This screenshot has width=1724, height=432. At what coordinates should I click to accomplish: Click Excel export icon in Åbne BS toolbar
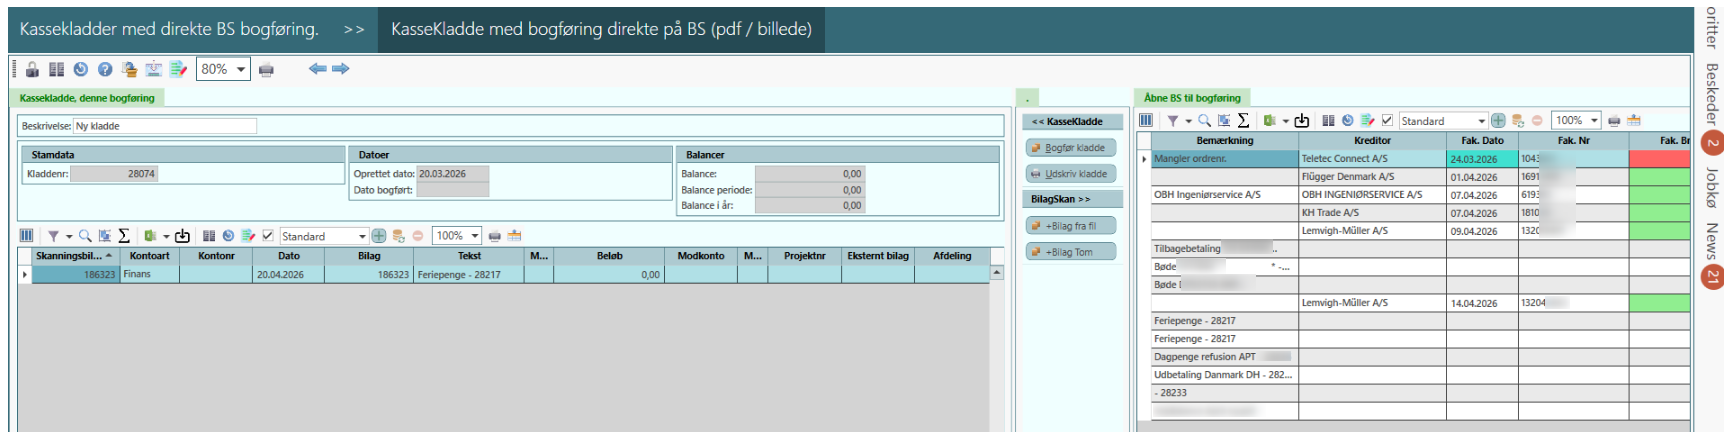coord(1270,121)
